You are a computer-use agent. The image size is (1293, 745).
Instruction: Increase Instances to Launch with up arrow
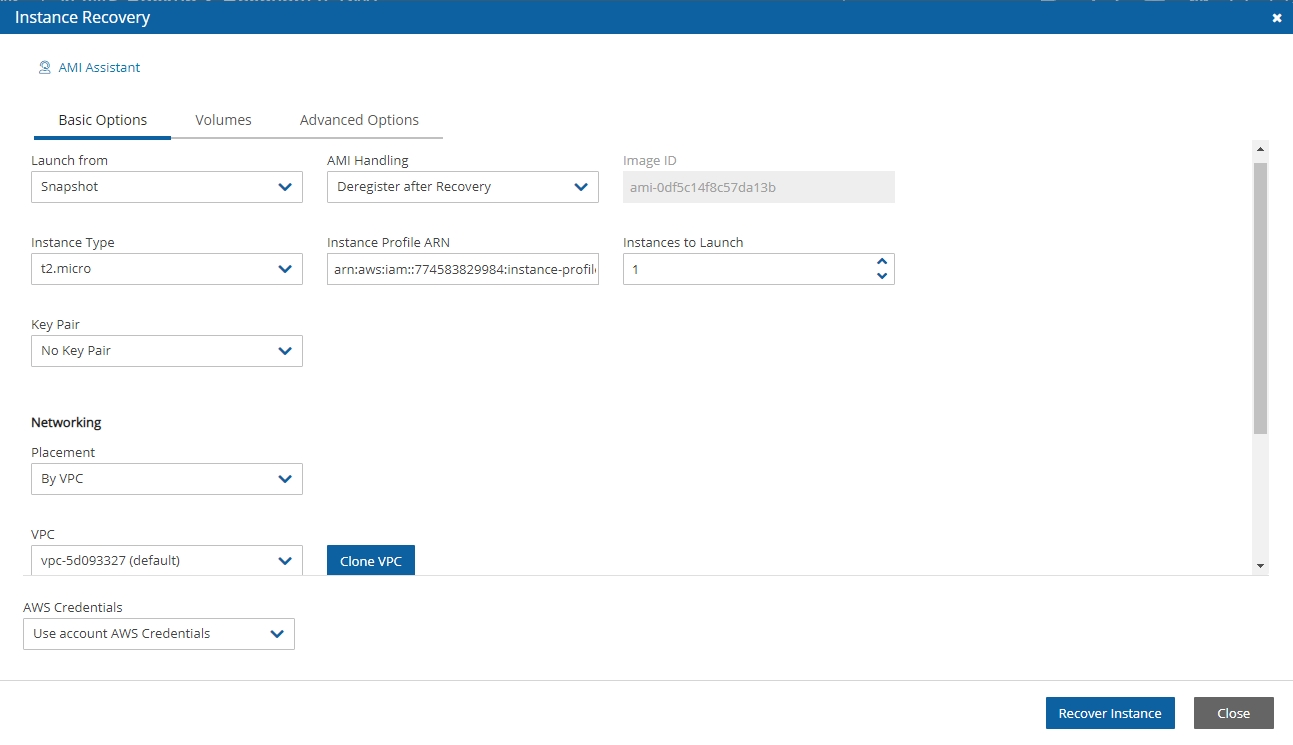[x=881, y=262]
